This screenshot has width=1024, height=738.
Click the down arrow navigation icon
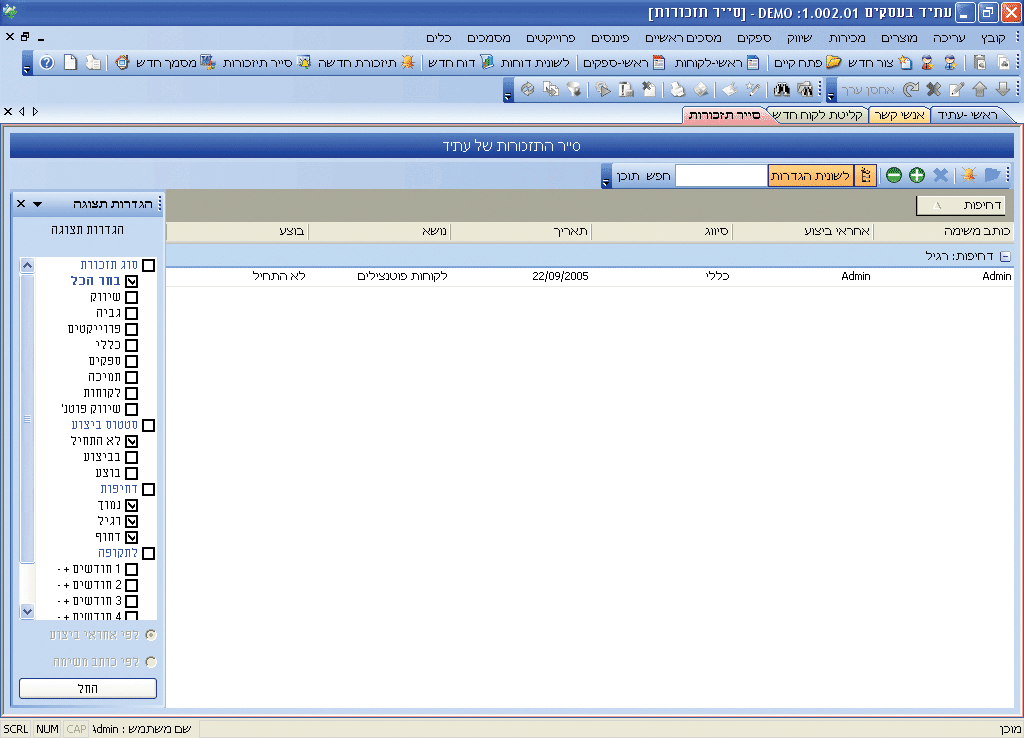coord(1003,89)
